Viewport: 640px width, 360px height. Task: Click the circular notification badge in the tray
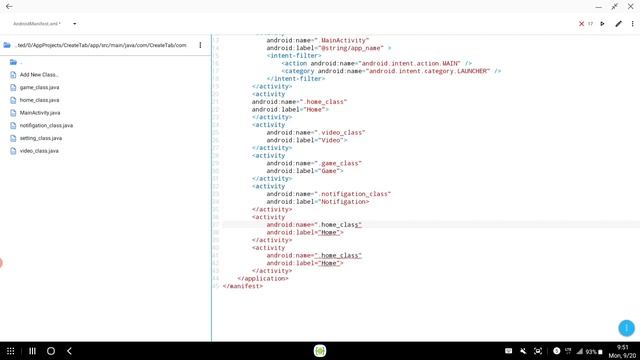556,351
